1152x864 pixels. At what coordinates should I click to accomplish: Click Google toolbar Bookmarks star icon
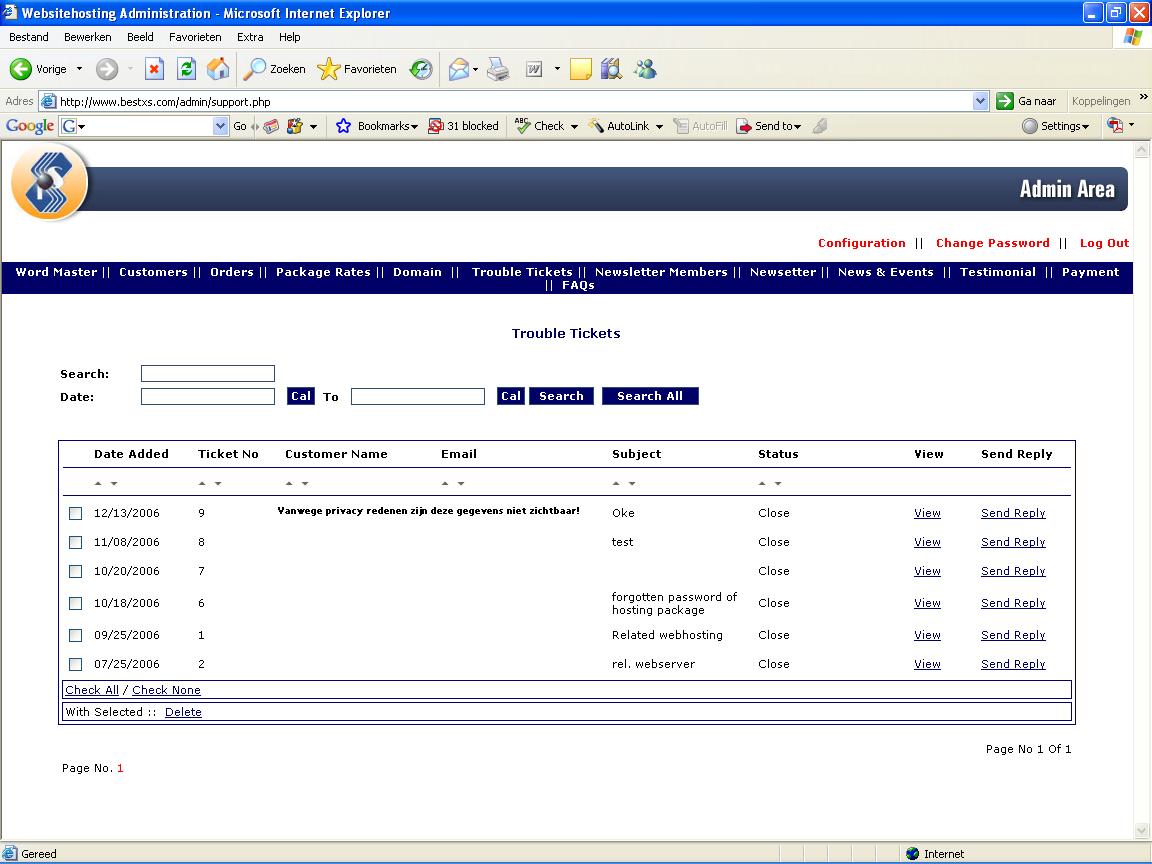[x=343, y=126]
